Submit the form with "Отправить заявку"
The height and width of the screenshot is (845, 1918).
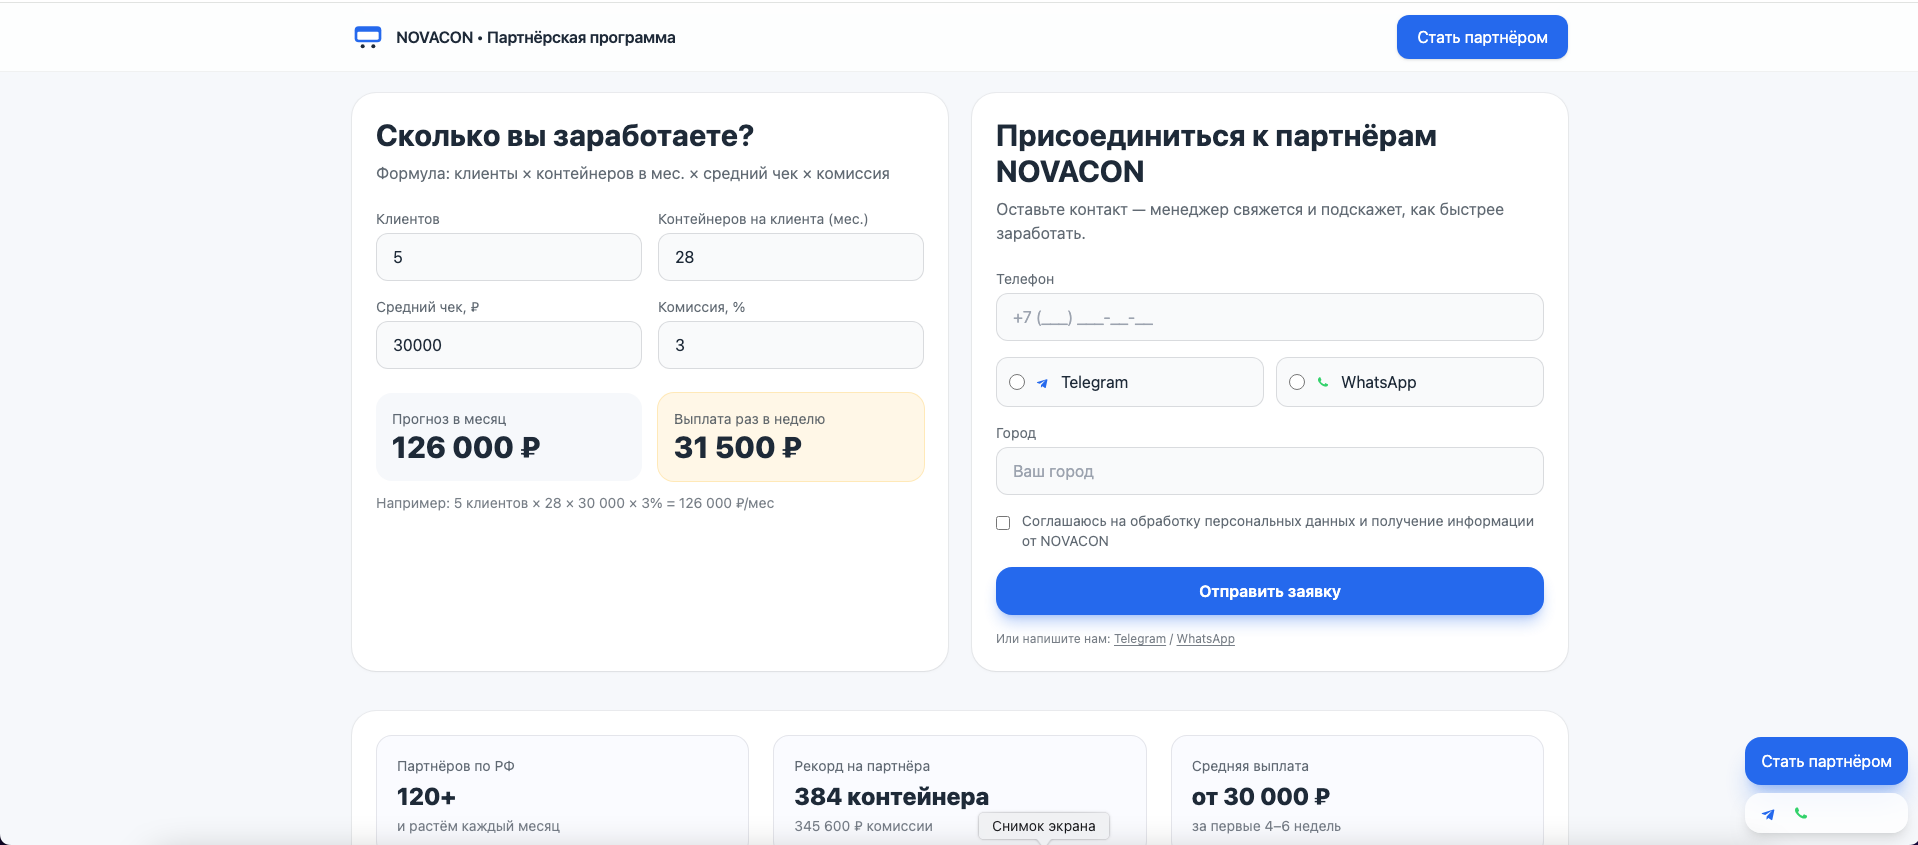click(1269, 591)
